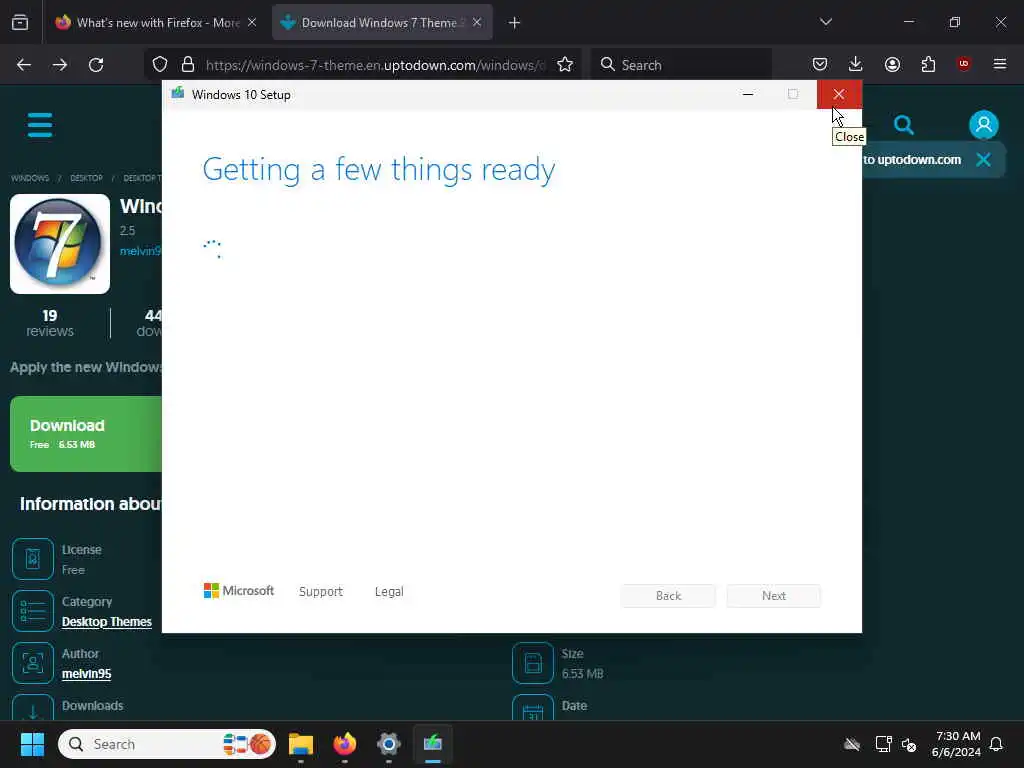This screenshot has height=768, width=1024.
Task: Close the Download Windows 7 Theme tab
Action: click(x=477, y=22)
